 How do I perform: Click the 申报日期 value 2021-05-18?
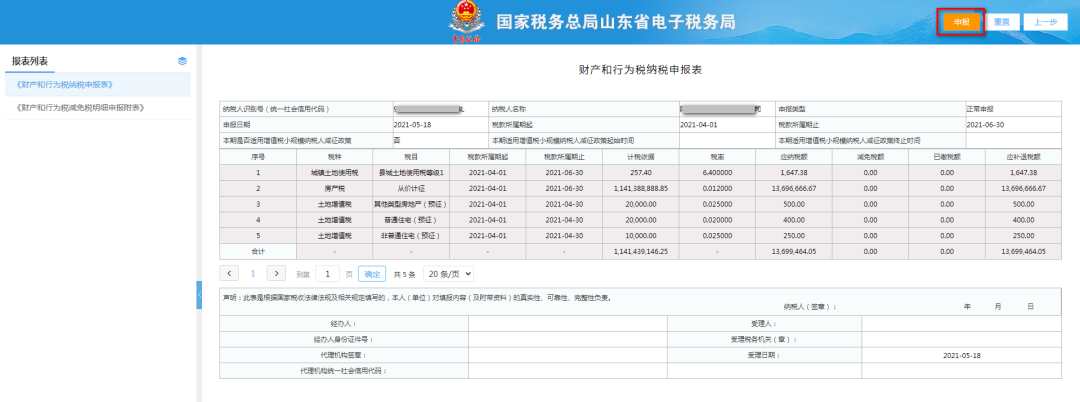click(x=412, y=125)
